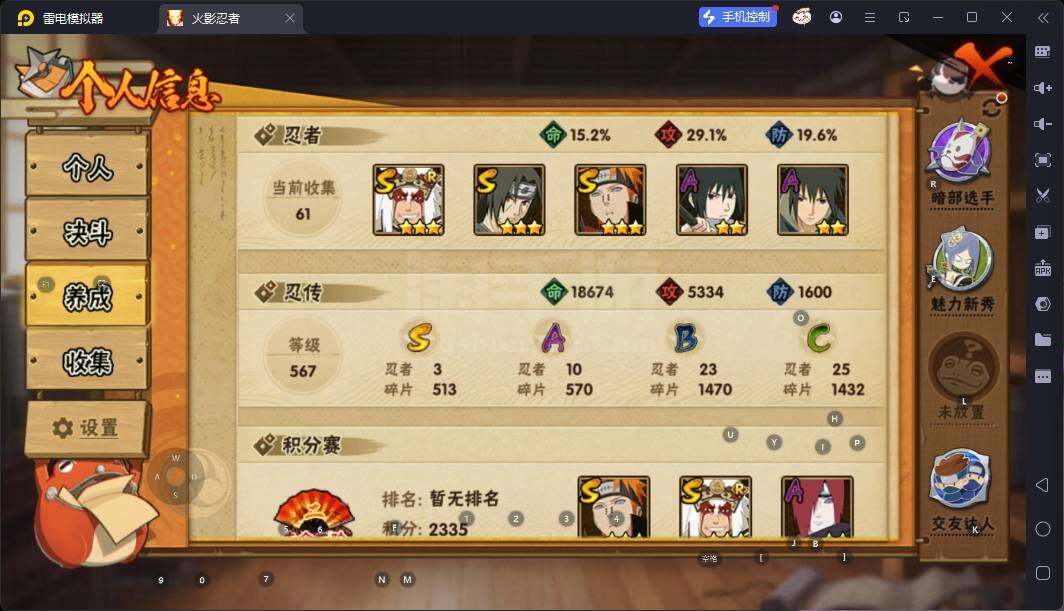The width and height of the screenshot is (1064, 611).
Task: Select the 收集 tab
Action: (x=88, y=361)
